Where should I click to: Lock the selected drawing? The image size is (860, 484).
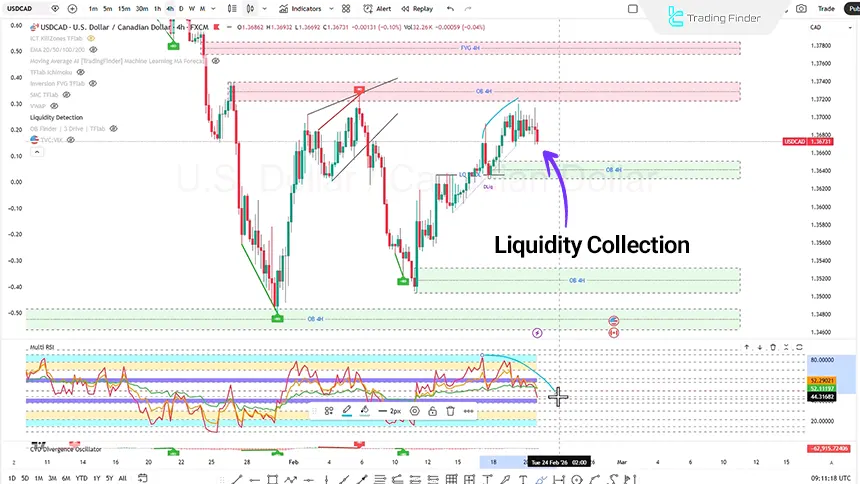pos(432,411)
